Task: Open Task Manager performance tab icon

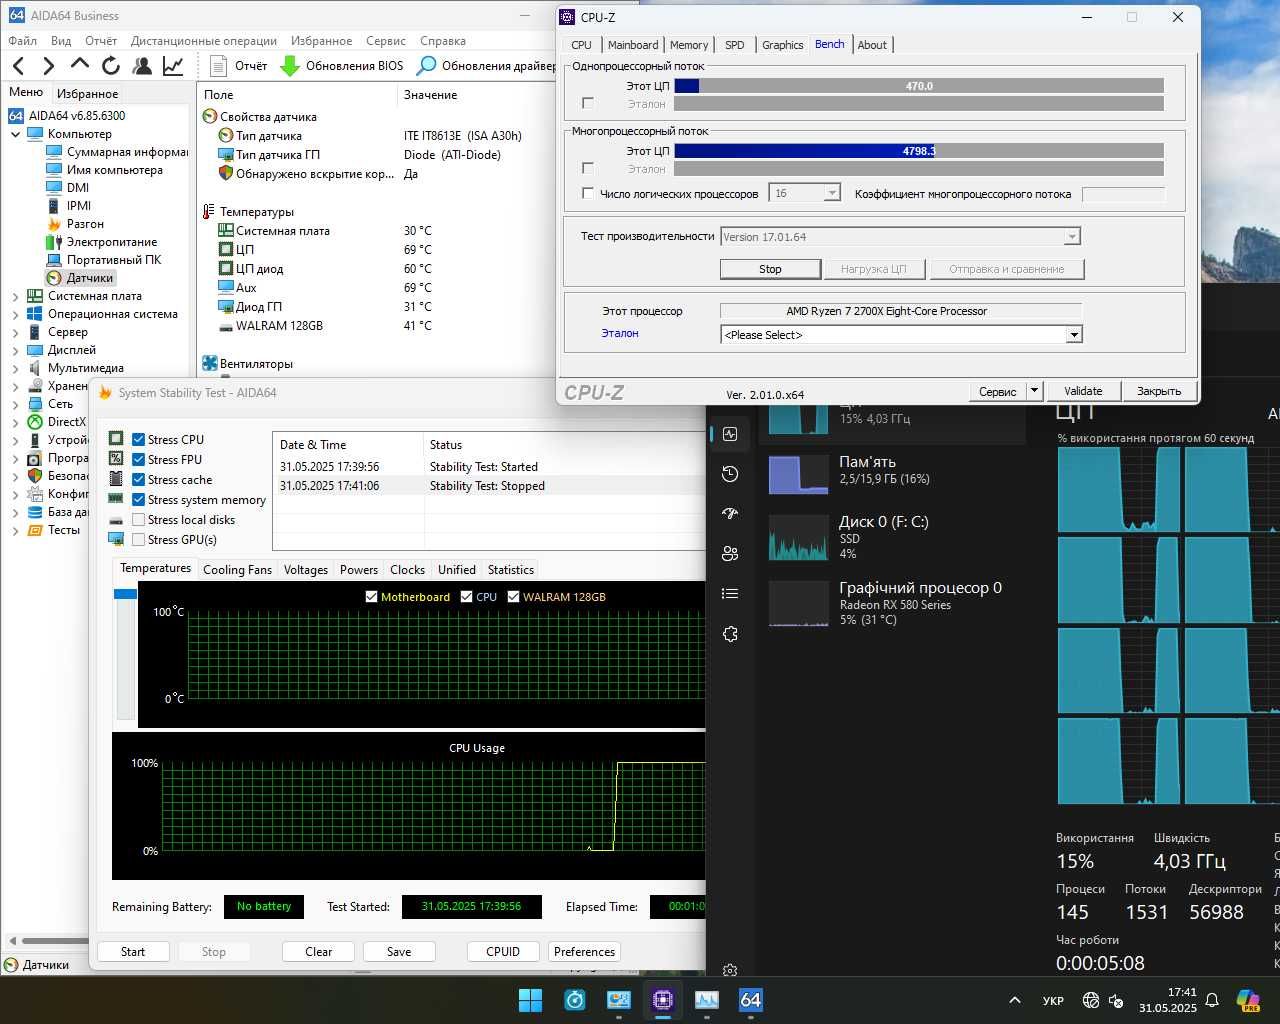Action: pyautogui.click(x=730, y=434)
